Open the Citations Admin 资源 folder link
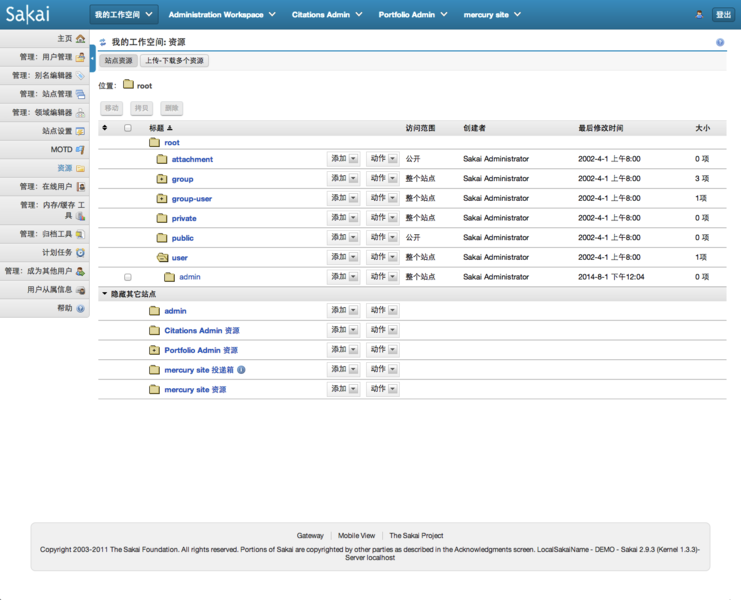Screen dimensions: 741x600 click(202, 331)
